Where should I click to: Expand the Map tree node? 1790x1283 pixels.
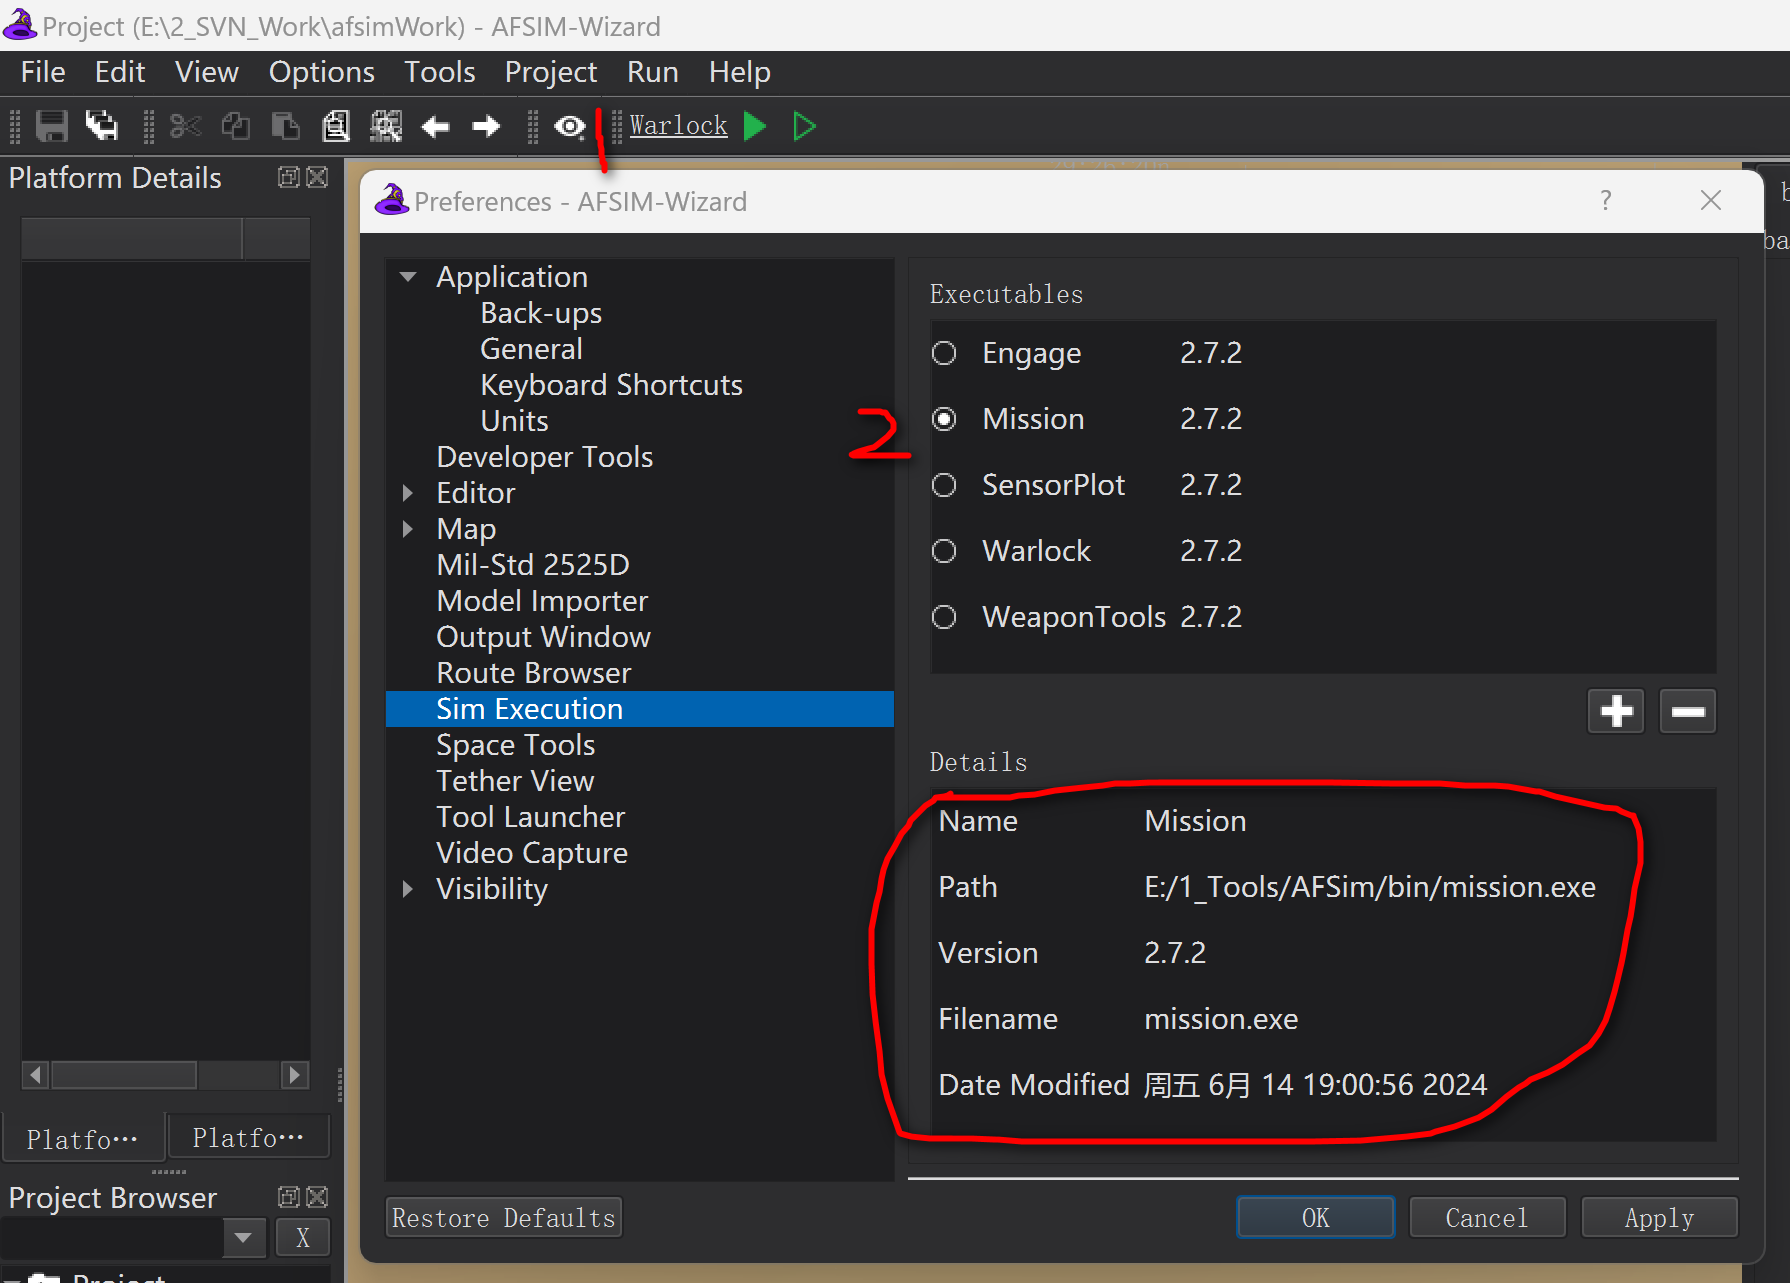point(408,529)
